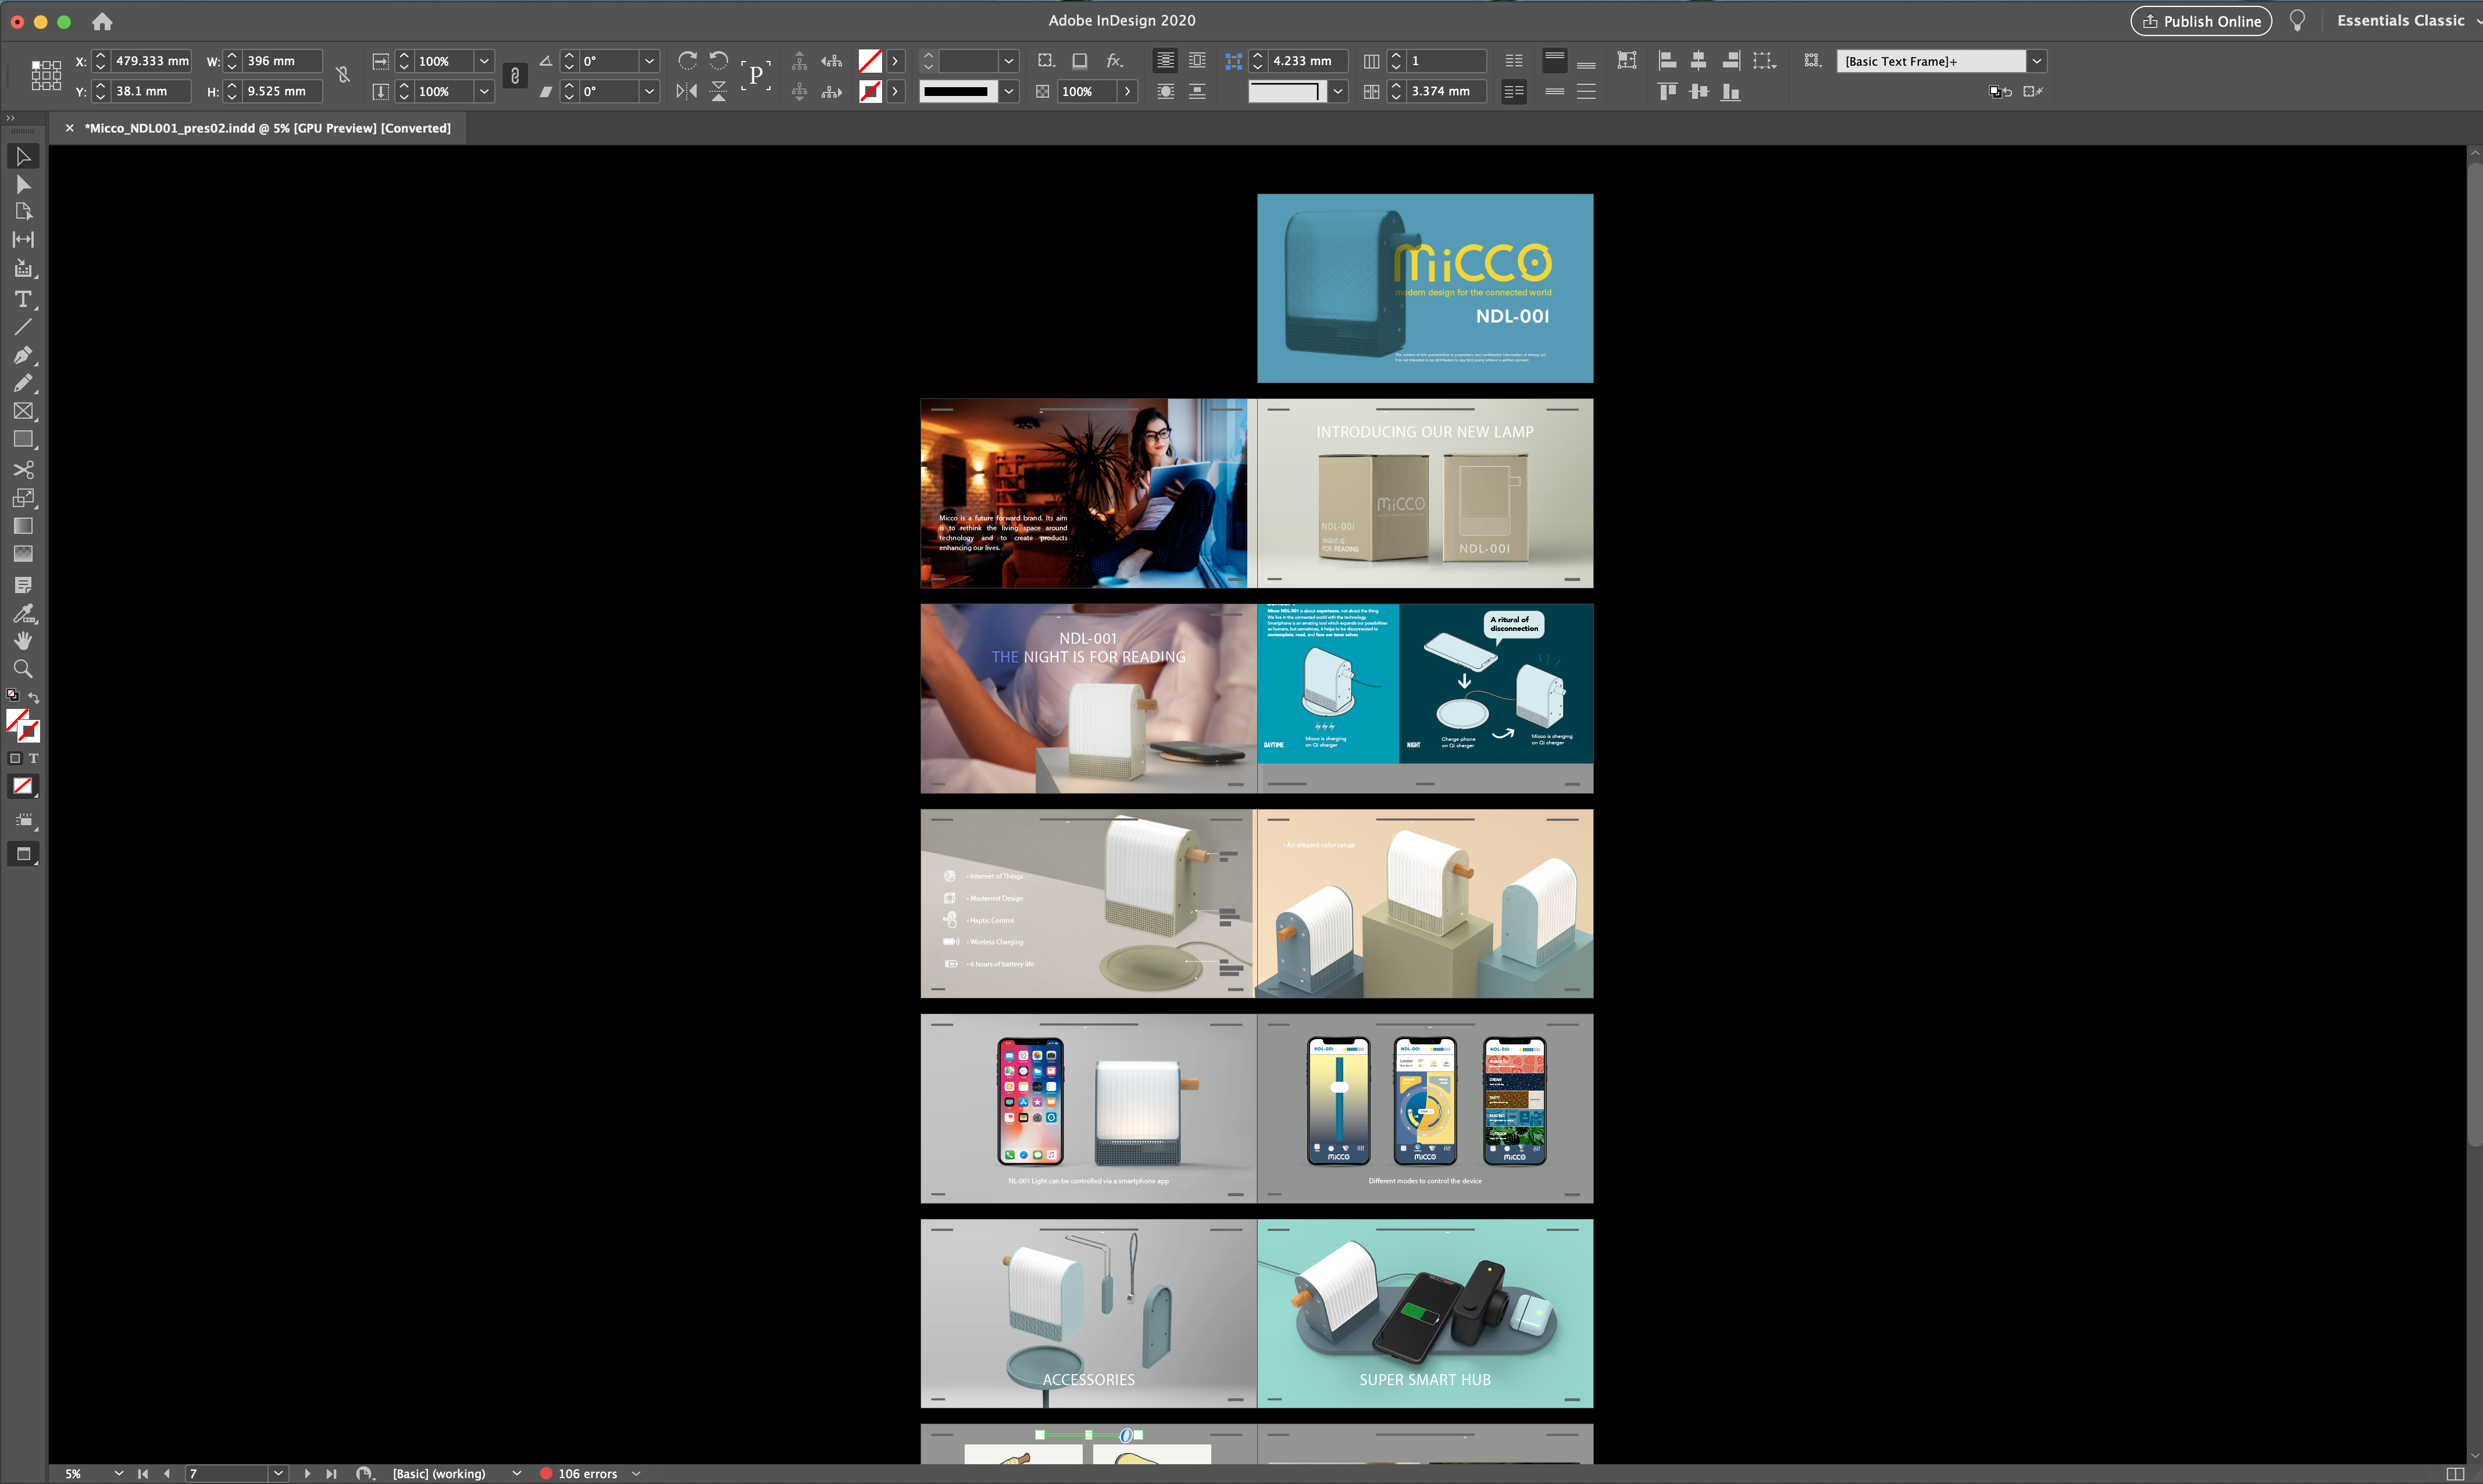
Task: Apply drop shadow to object
Action: (x=1080, y=61)
